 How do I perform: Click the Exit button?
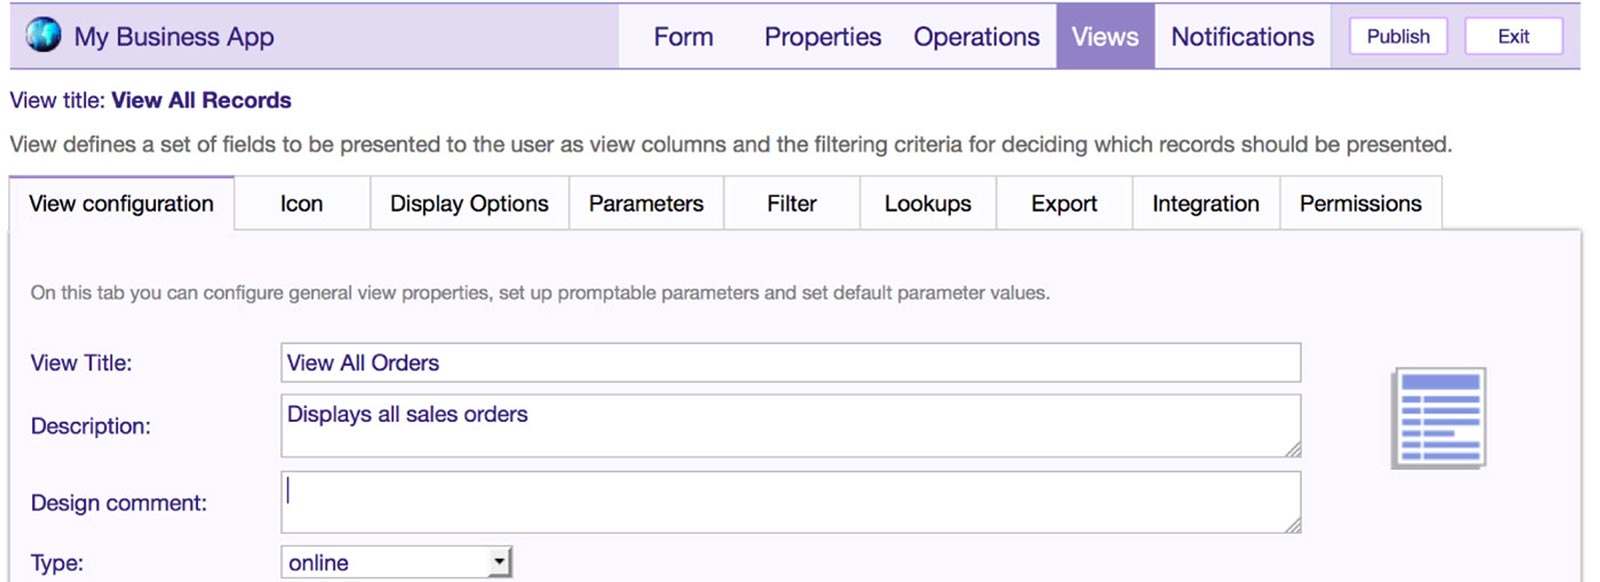click(1512, 37)
